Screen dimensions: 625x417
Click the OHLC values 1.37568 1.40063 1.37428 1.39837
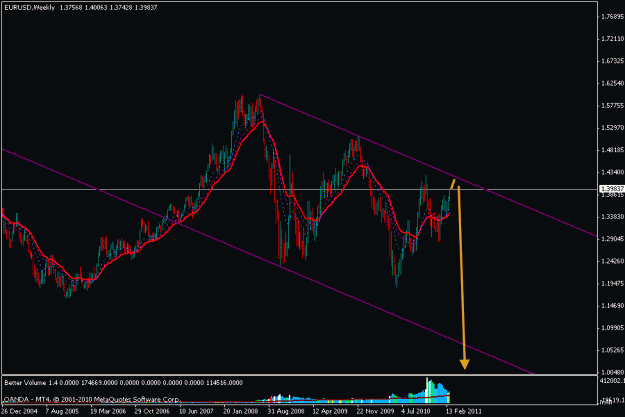pos(108,8)
